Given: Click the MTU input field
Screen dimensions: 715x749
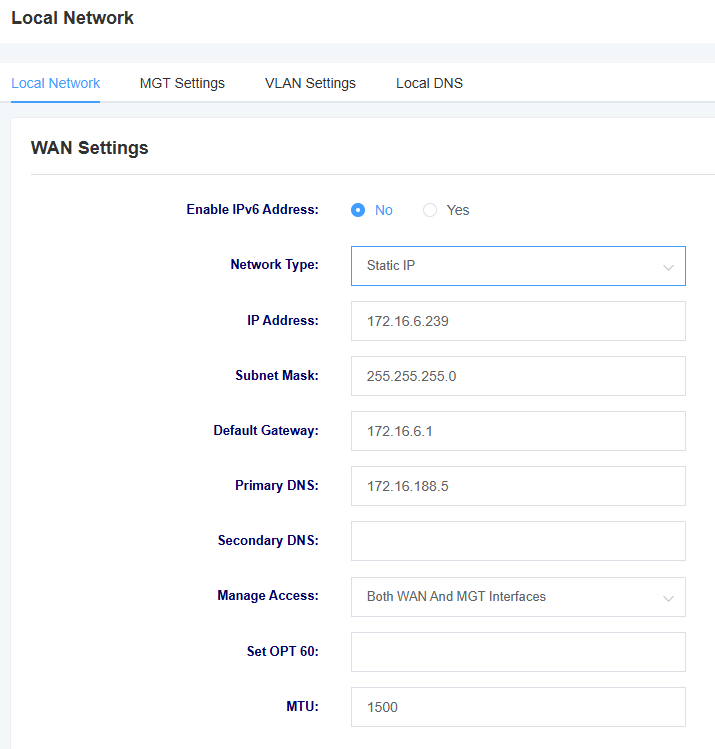Looking at the screenshot, I should point(518,707).
